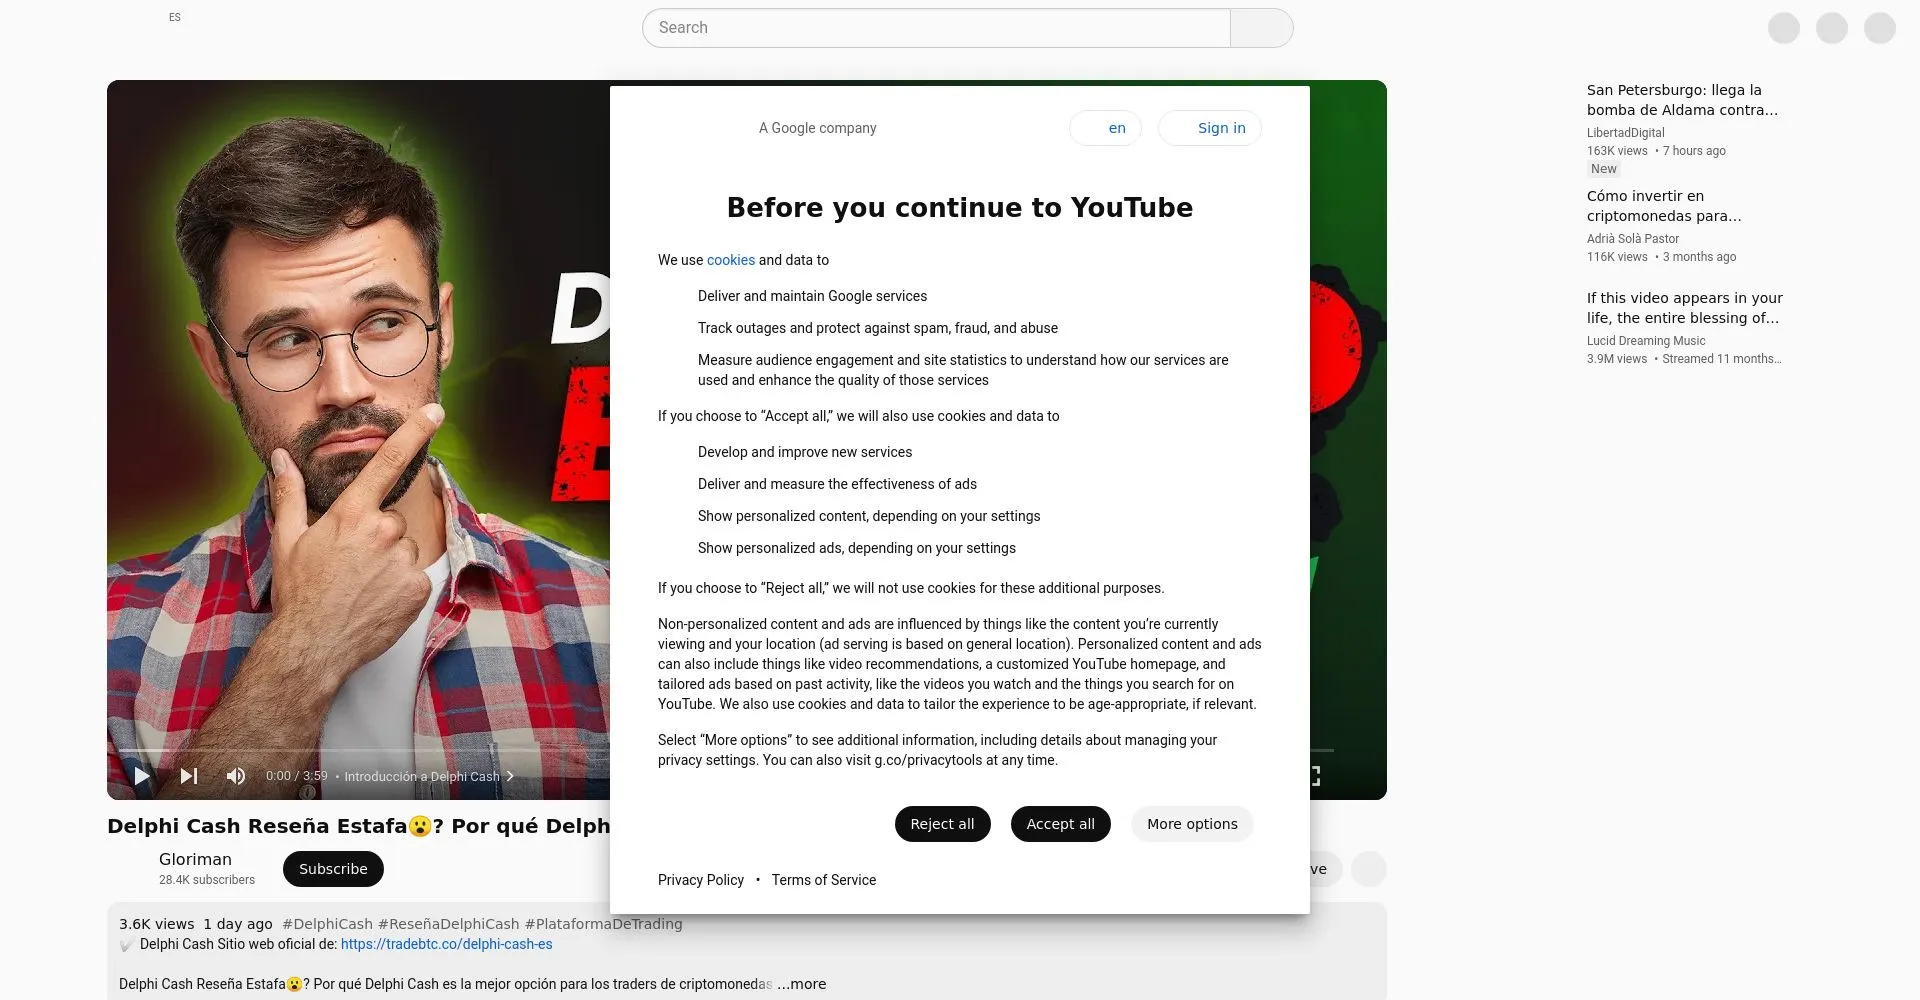Open More options in the consent dialog

pos(1192,824)
